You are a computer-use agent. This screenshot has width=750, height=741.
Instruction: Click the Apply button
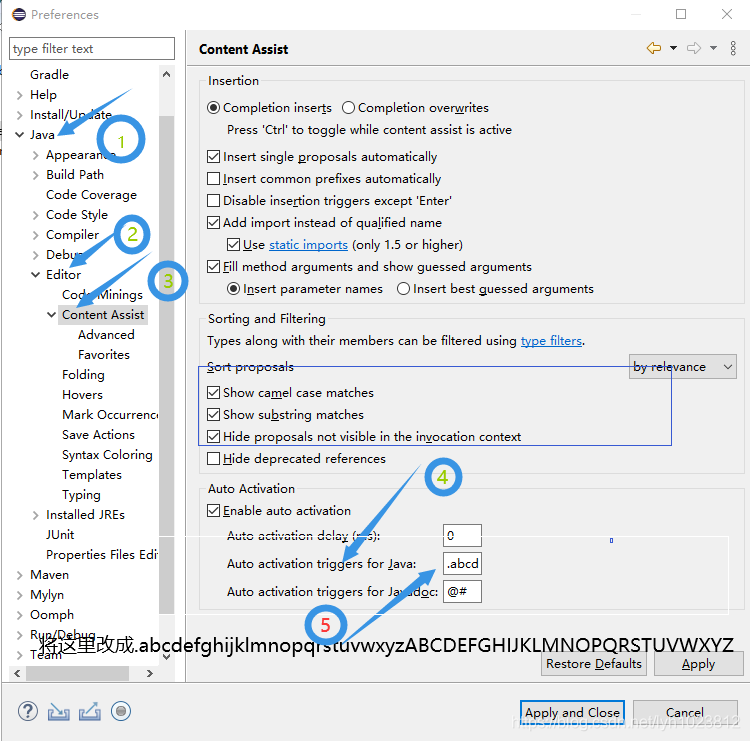[698, 664]
